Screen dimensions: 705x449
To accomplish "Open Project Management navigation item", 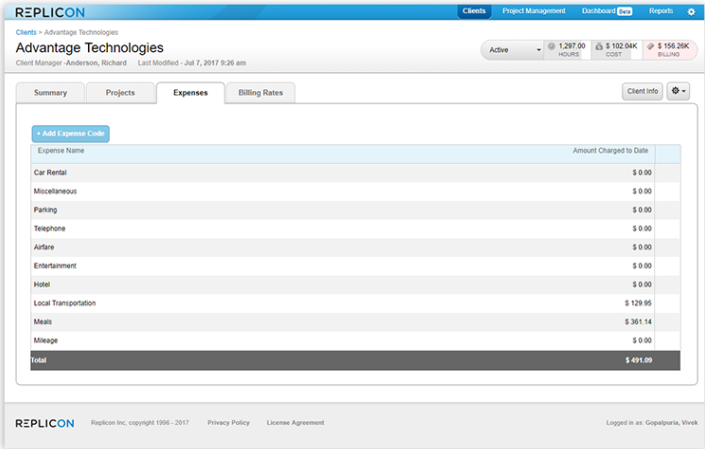I will point(534,11).
